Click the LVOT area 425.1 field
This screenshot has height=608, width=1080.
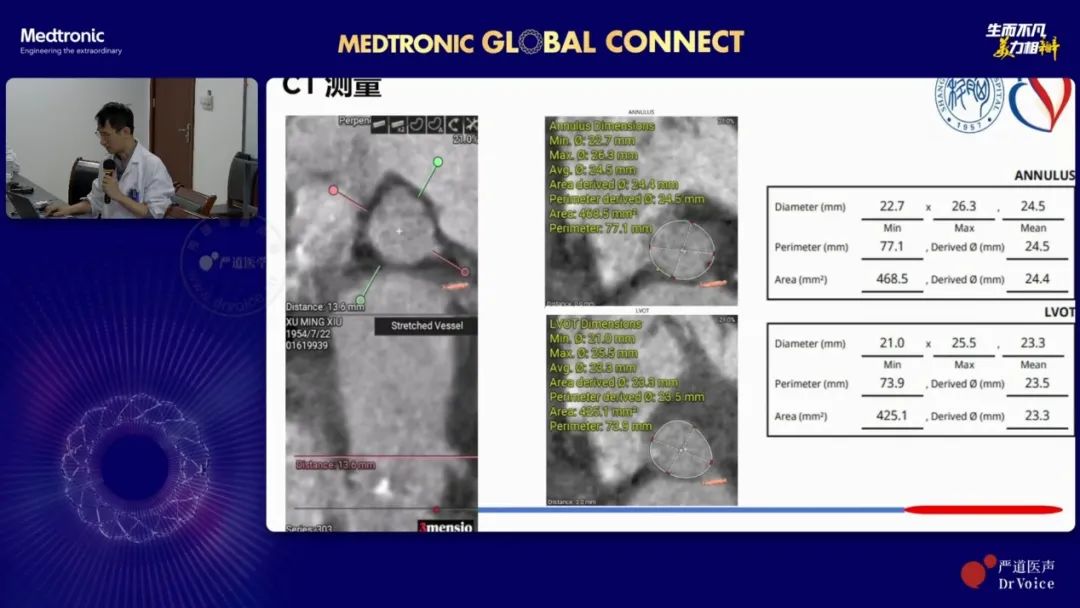(892, 416)
